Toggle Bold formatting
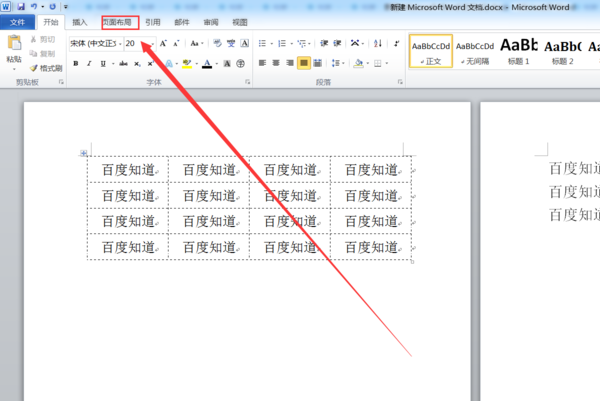 [76, 64]
